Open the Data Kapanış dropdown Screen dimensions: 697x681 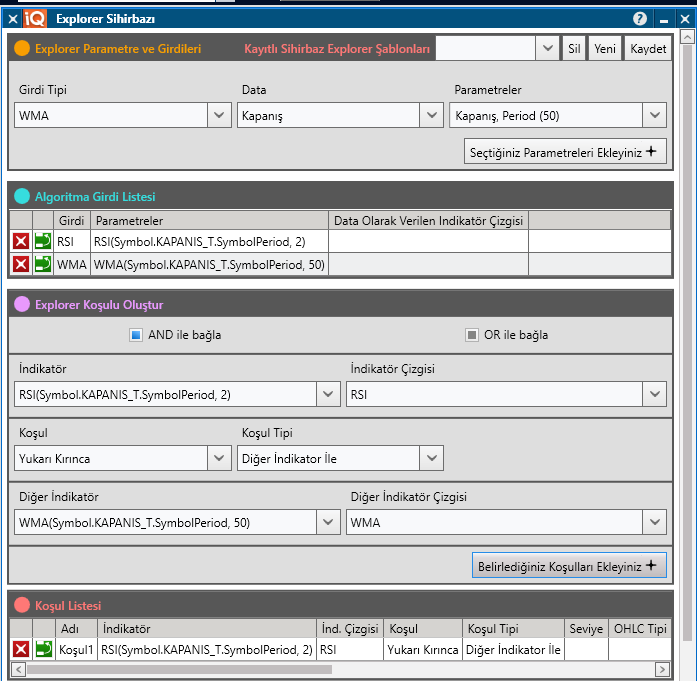tap(432, 116)
